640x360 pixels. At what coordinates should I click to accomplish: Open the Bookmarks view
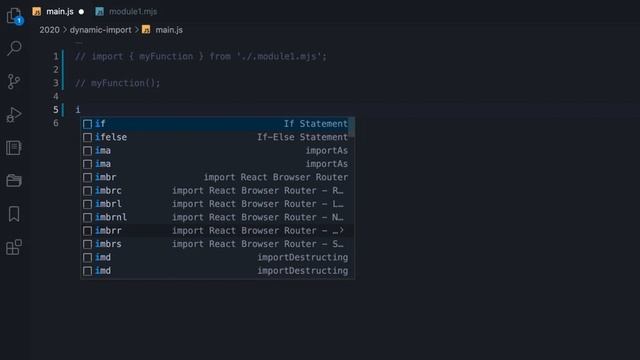point(14,214)
